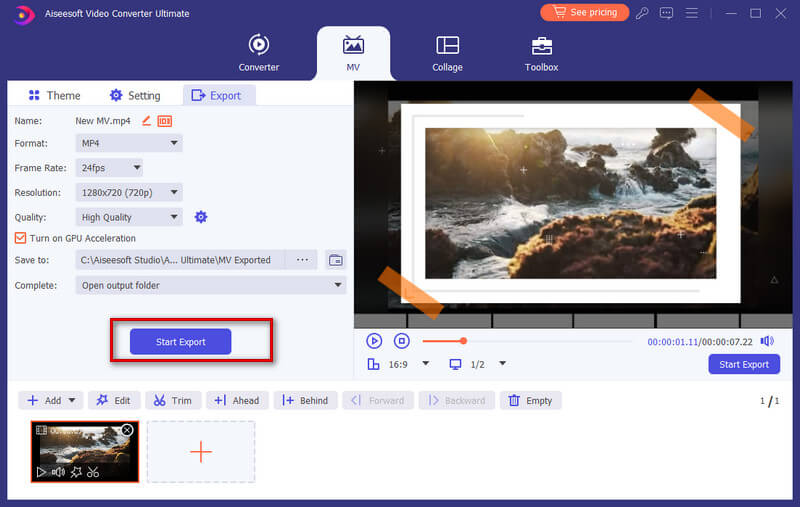The width and height of the screenshot is (800, 507).
Task: Click the Ahead button
Action: (237, 400)
